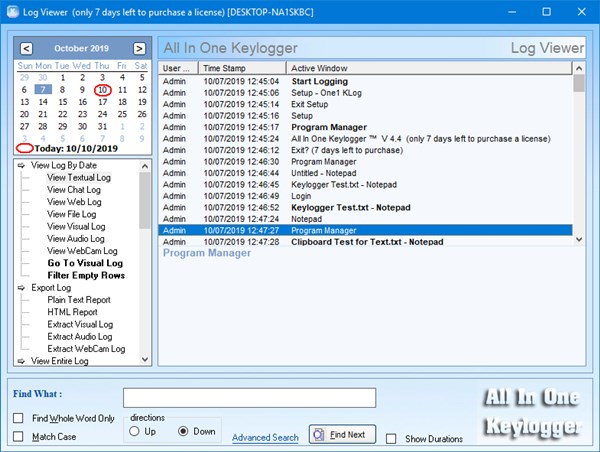Viewport: 600px width, 452px height.
Task: Tick the Show Durations checkbox
Action: coord(391,439)
